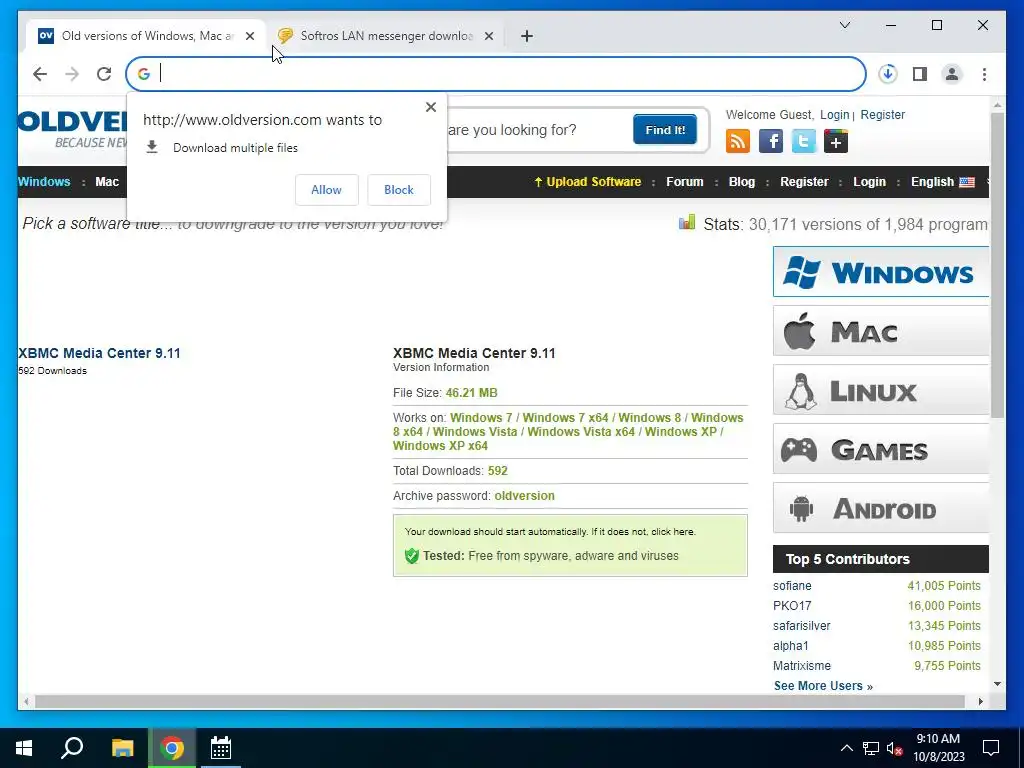Allow downloading multiple files
Screen dimensions: 1024x768
pyautogui.click(x=327, y=190)
